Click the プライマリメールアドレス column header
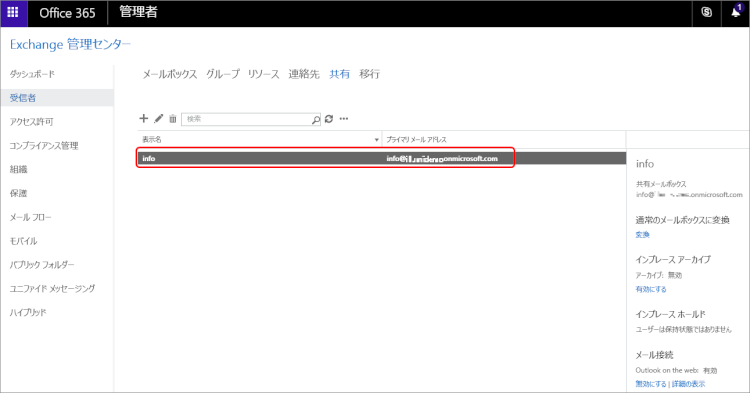 [x=416, y=140]
